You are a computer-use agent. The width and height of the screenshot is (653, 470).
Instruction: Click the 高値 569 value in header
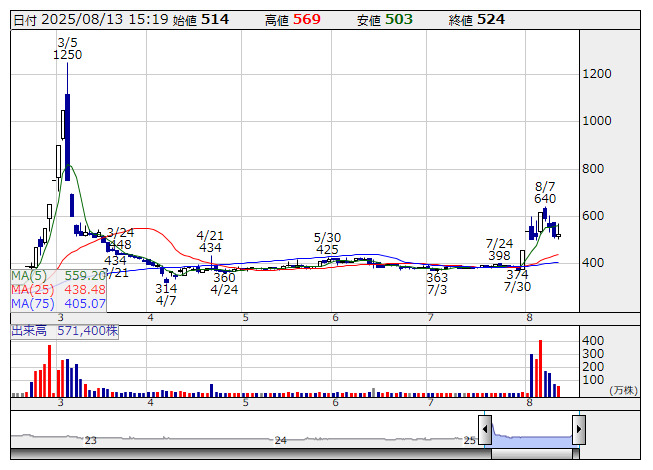[x=307, y=19]
